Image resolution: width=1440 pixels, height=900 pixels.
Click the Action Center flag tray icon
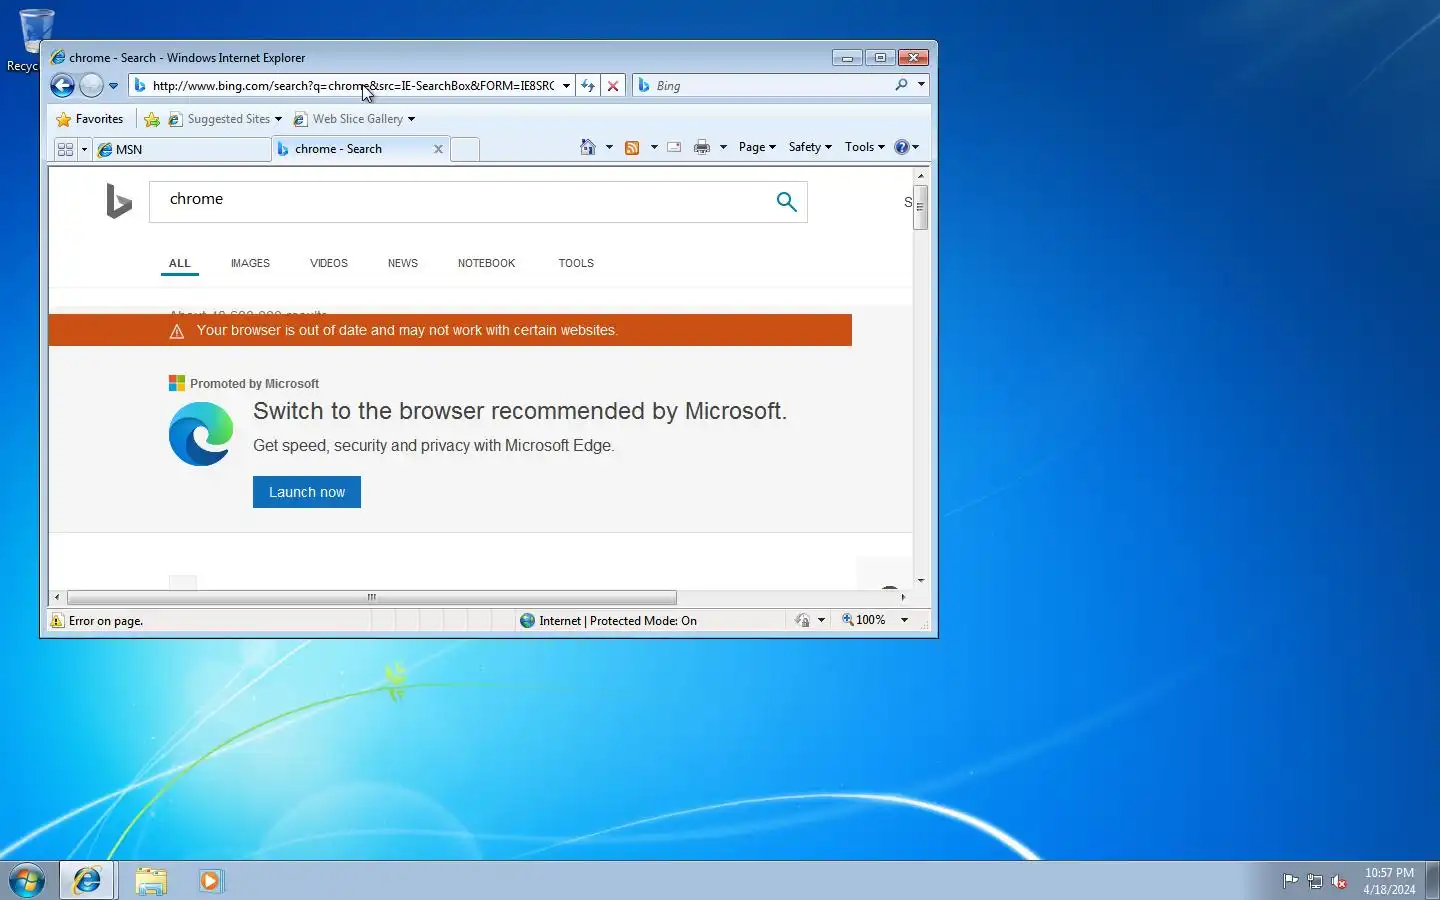click(1291, 881)
